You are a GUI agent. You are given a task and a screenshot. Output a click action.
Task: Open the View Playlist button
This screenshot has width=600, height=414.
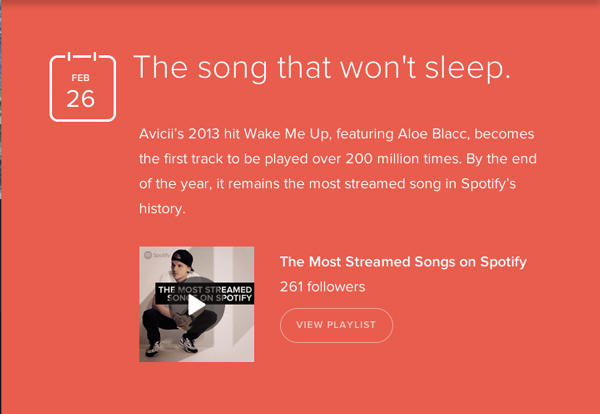pyautogui.click(x=336, y=325)
